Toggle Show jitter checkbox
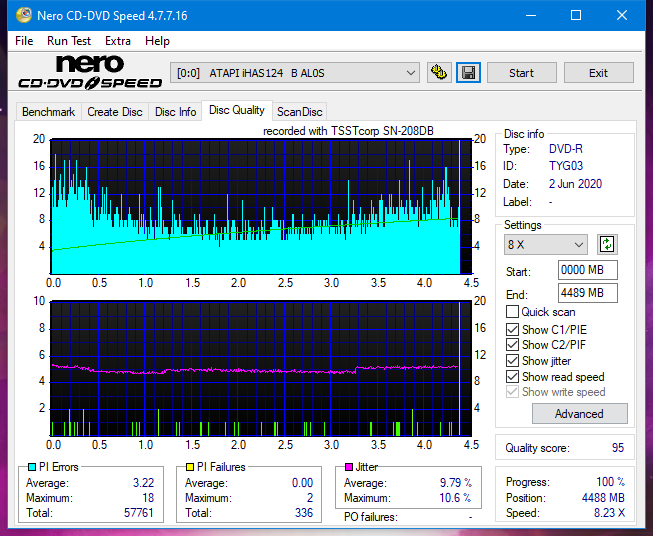 (512, 361)
